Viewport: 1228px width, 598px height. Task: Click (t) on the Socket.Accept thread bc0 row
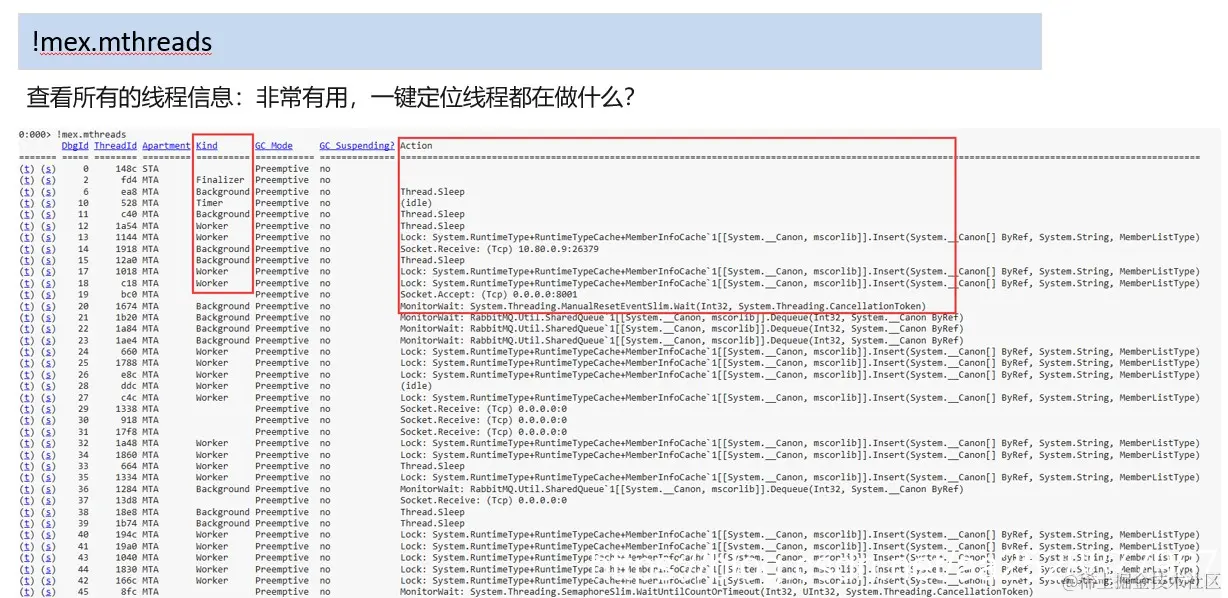click(27, 295)
